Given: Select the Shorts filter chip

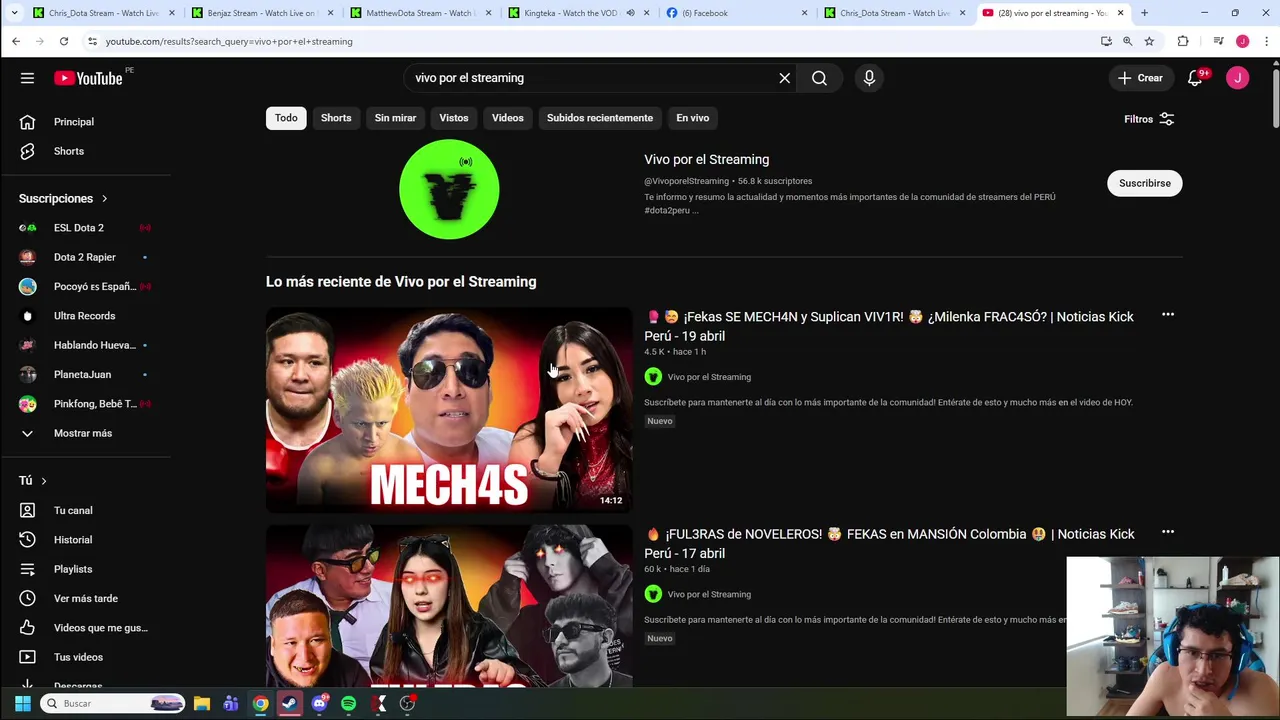Looking at the screenshot, I should pyautogui.click(x=336, y=118).
